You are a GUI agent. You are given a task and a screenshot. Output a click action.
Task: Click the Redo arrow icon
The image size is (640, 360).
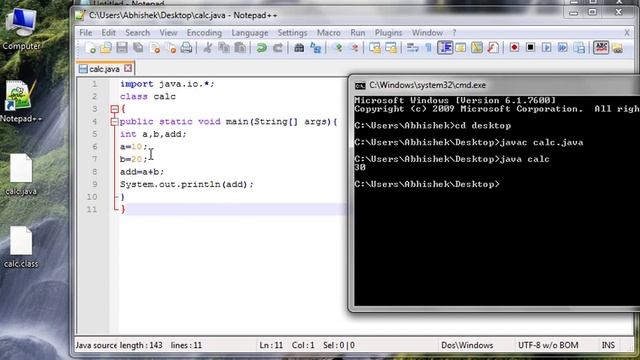[278, 48]
